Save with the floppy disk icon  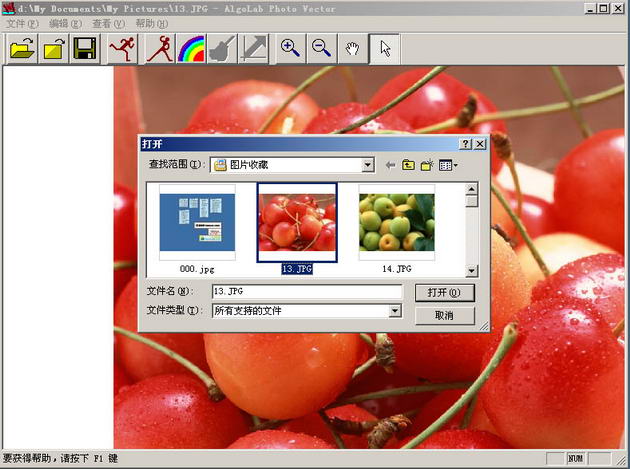[x=85, y=49]
